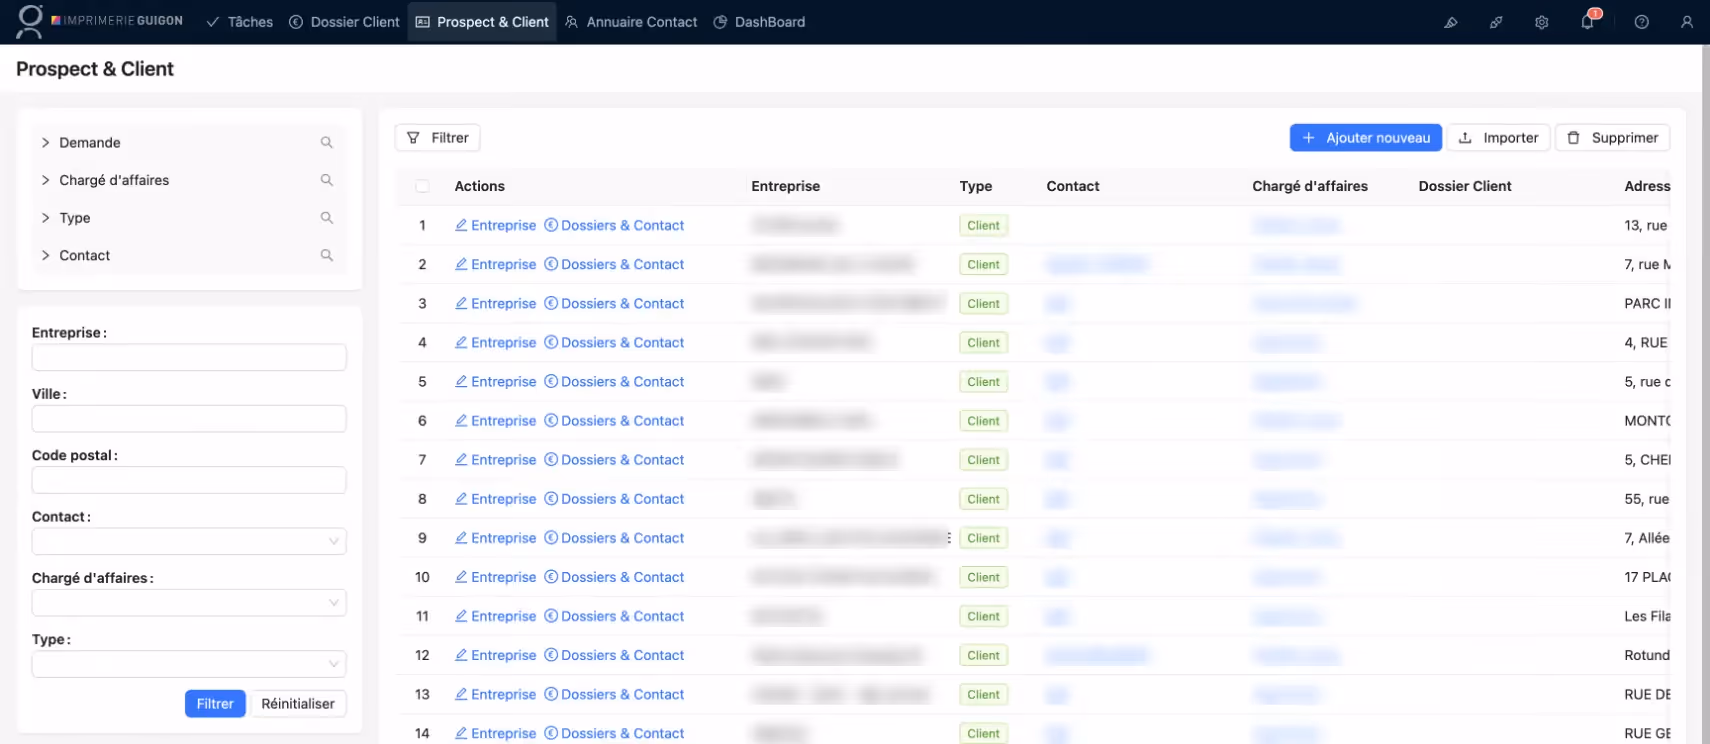Click pencil edit icon in row 5

461,381
